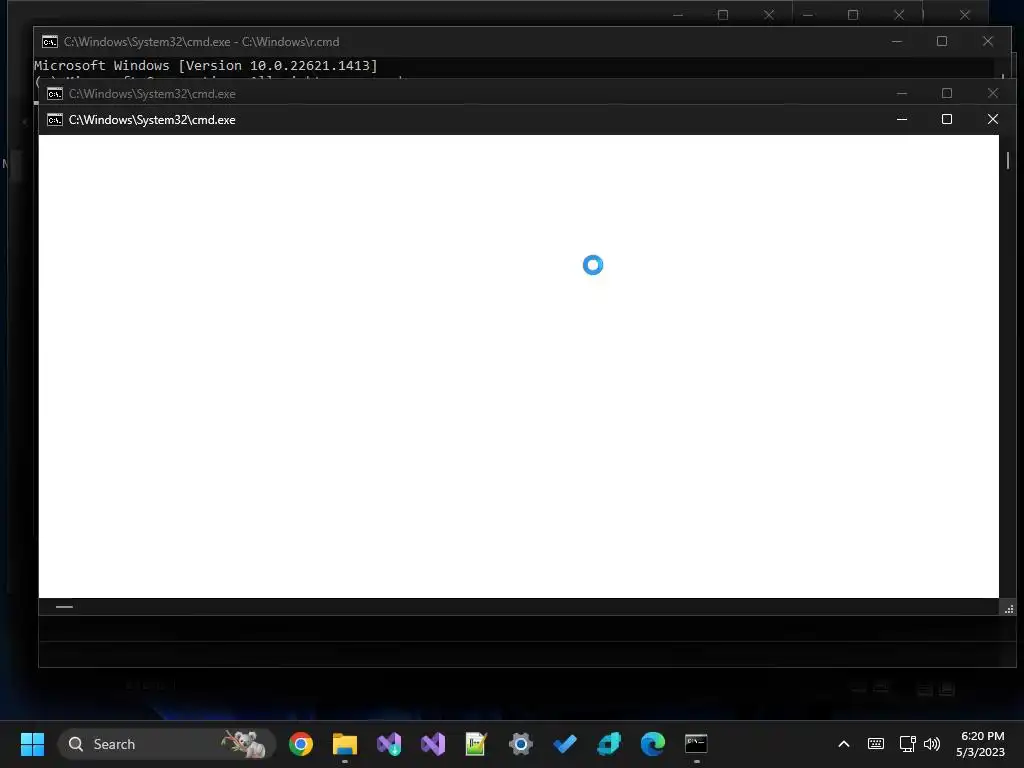
Task: Minimize the middle inactive cmd.exe window
Action: [902, 93]
